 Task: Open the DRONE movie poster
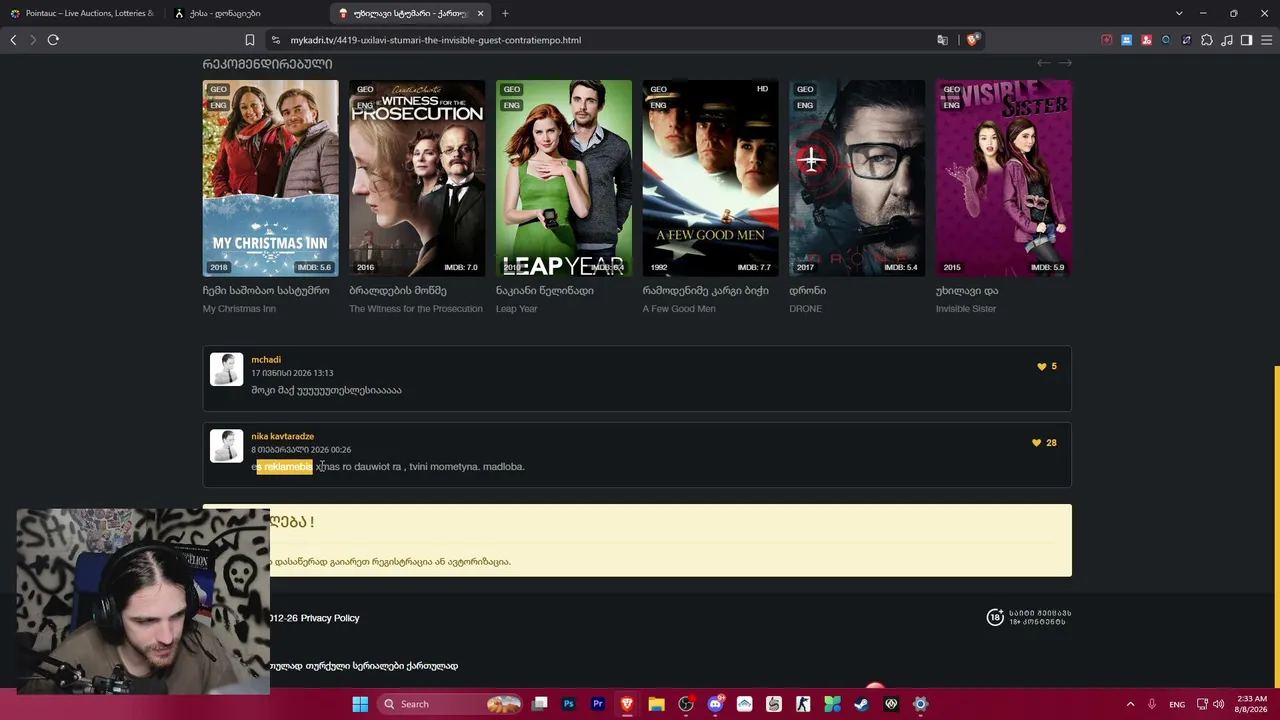[857, 178]
